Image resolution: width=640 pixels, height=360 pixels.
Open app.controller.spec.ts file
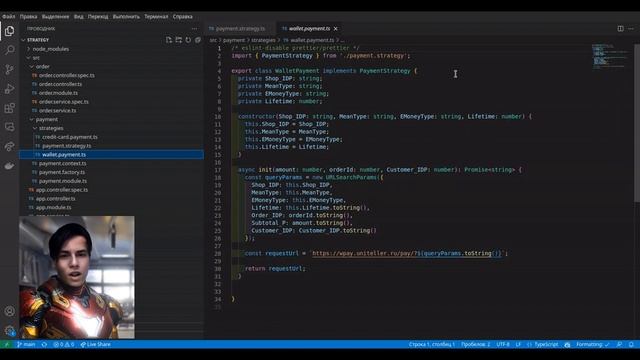tap(62, 190)
